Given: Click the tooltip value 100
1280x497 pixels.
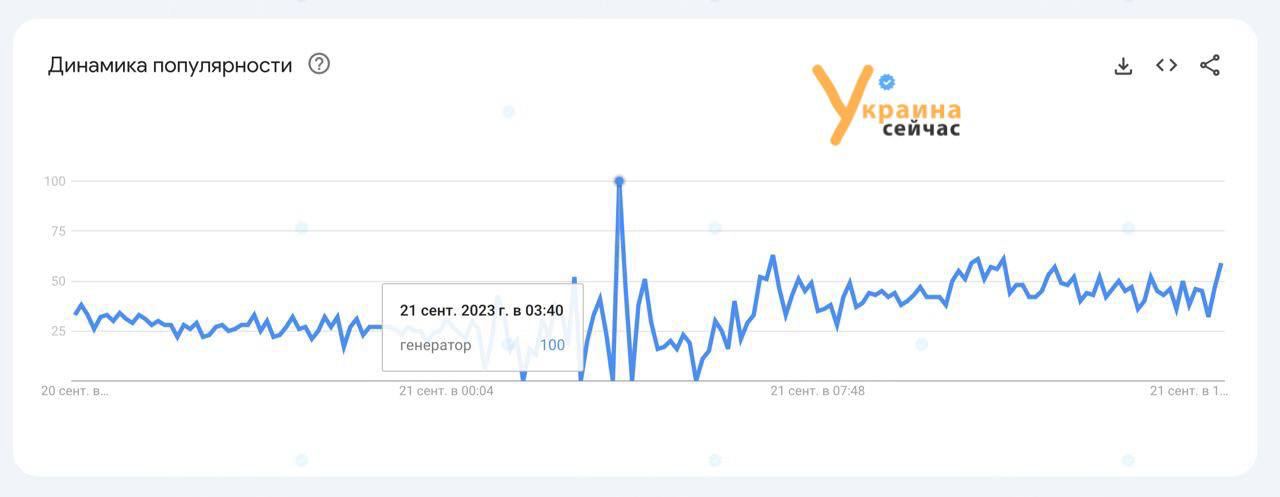Looking at the screenshot, I should (552, 345).
